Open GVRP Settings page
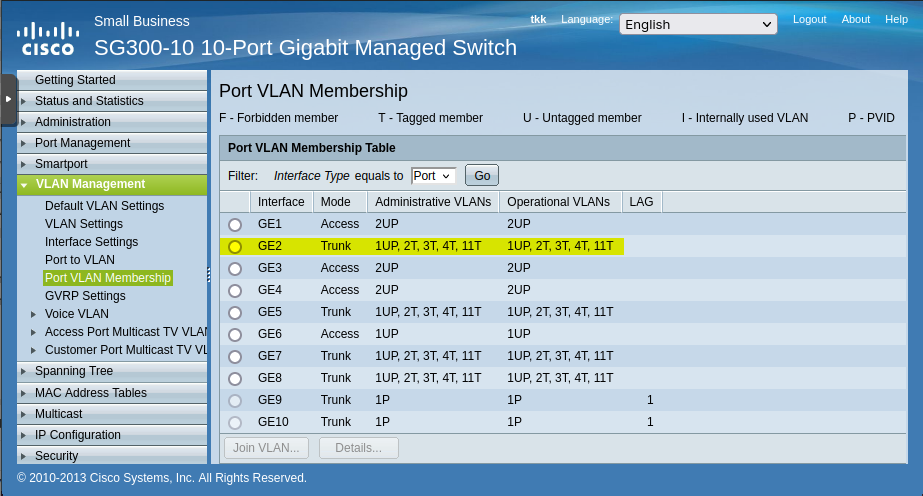This screenshot has width=923, height=496. pyautogui.click(x=85, y=296)
